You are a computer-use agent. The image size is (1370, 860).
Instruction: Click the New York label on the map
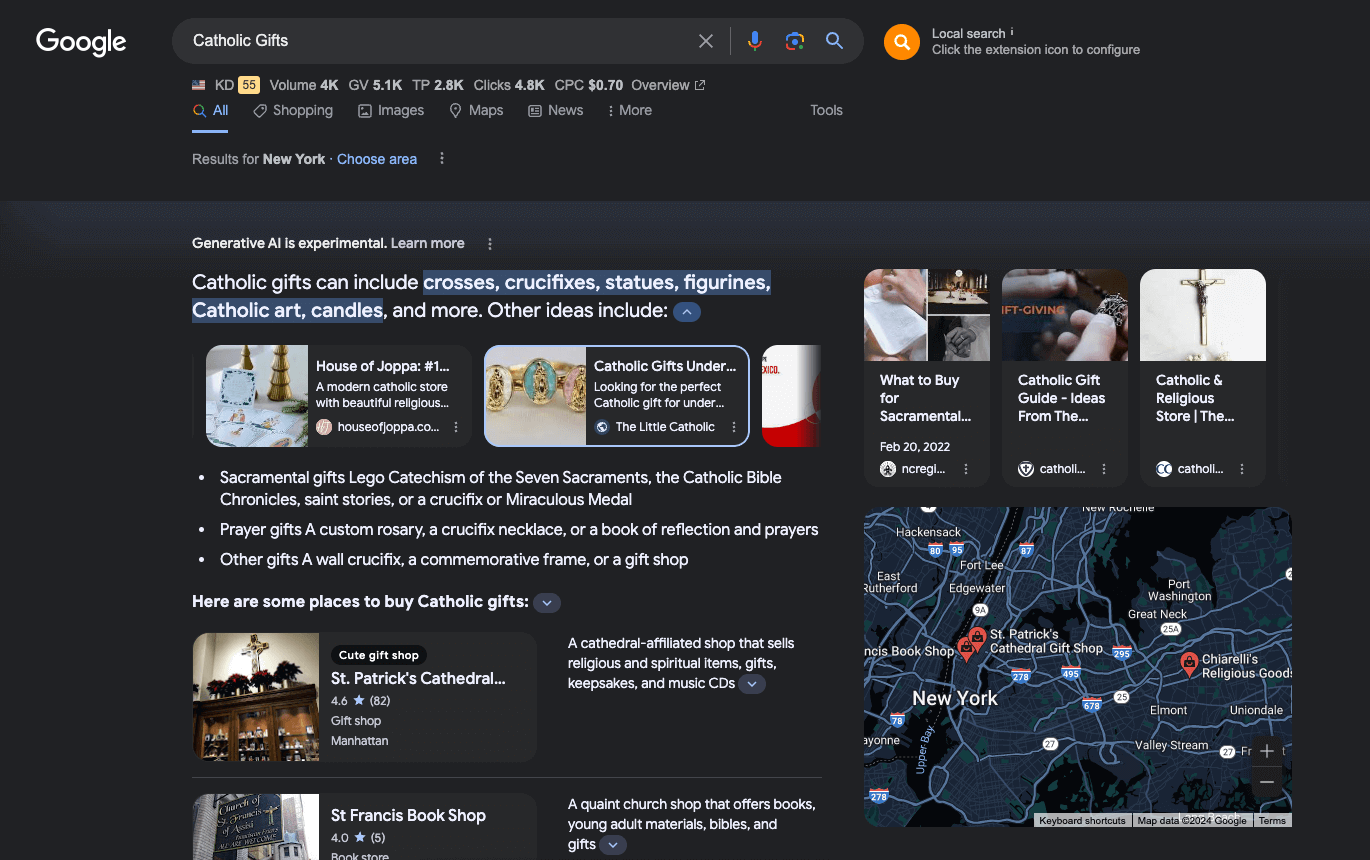954,698
